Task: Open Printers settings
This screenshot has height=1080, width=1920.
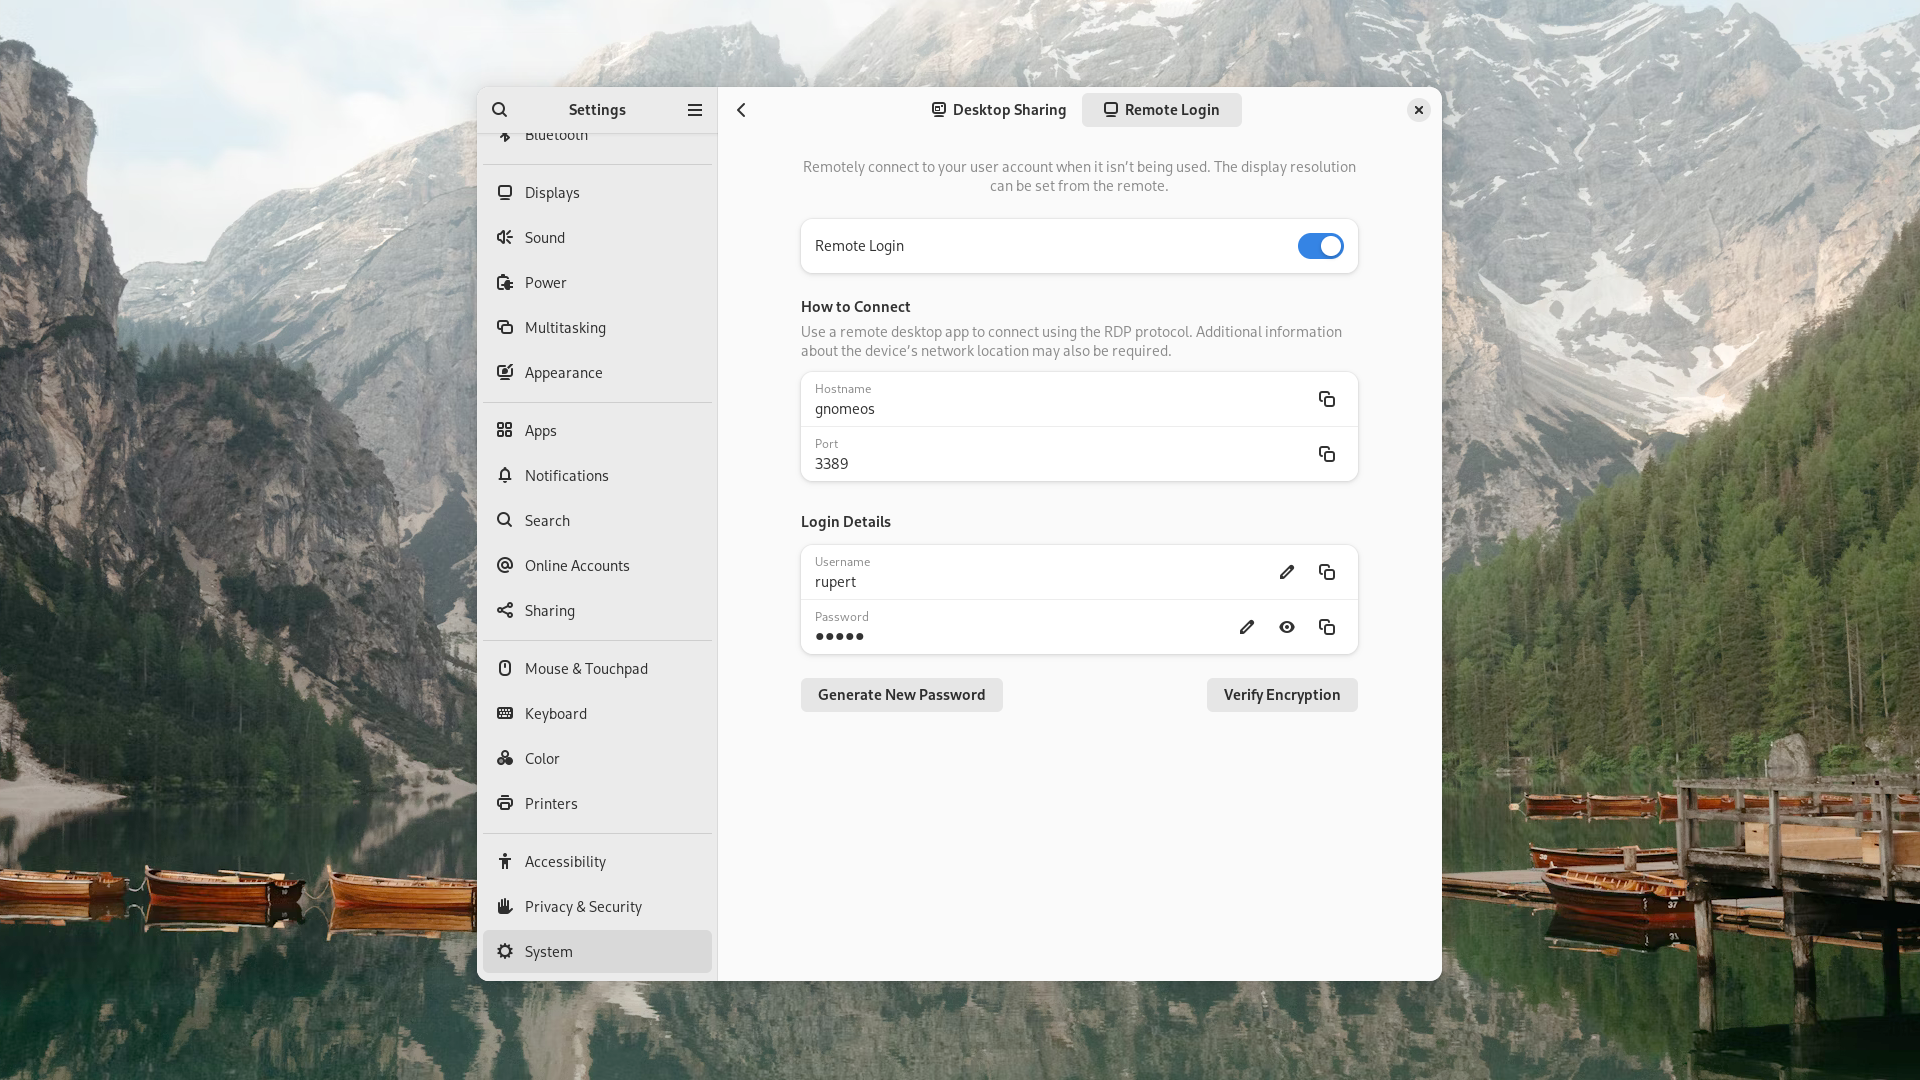Action: pyautogui.click(x=597, y=804)
